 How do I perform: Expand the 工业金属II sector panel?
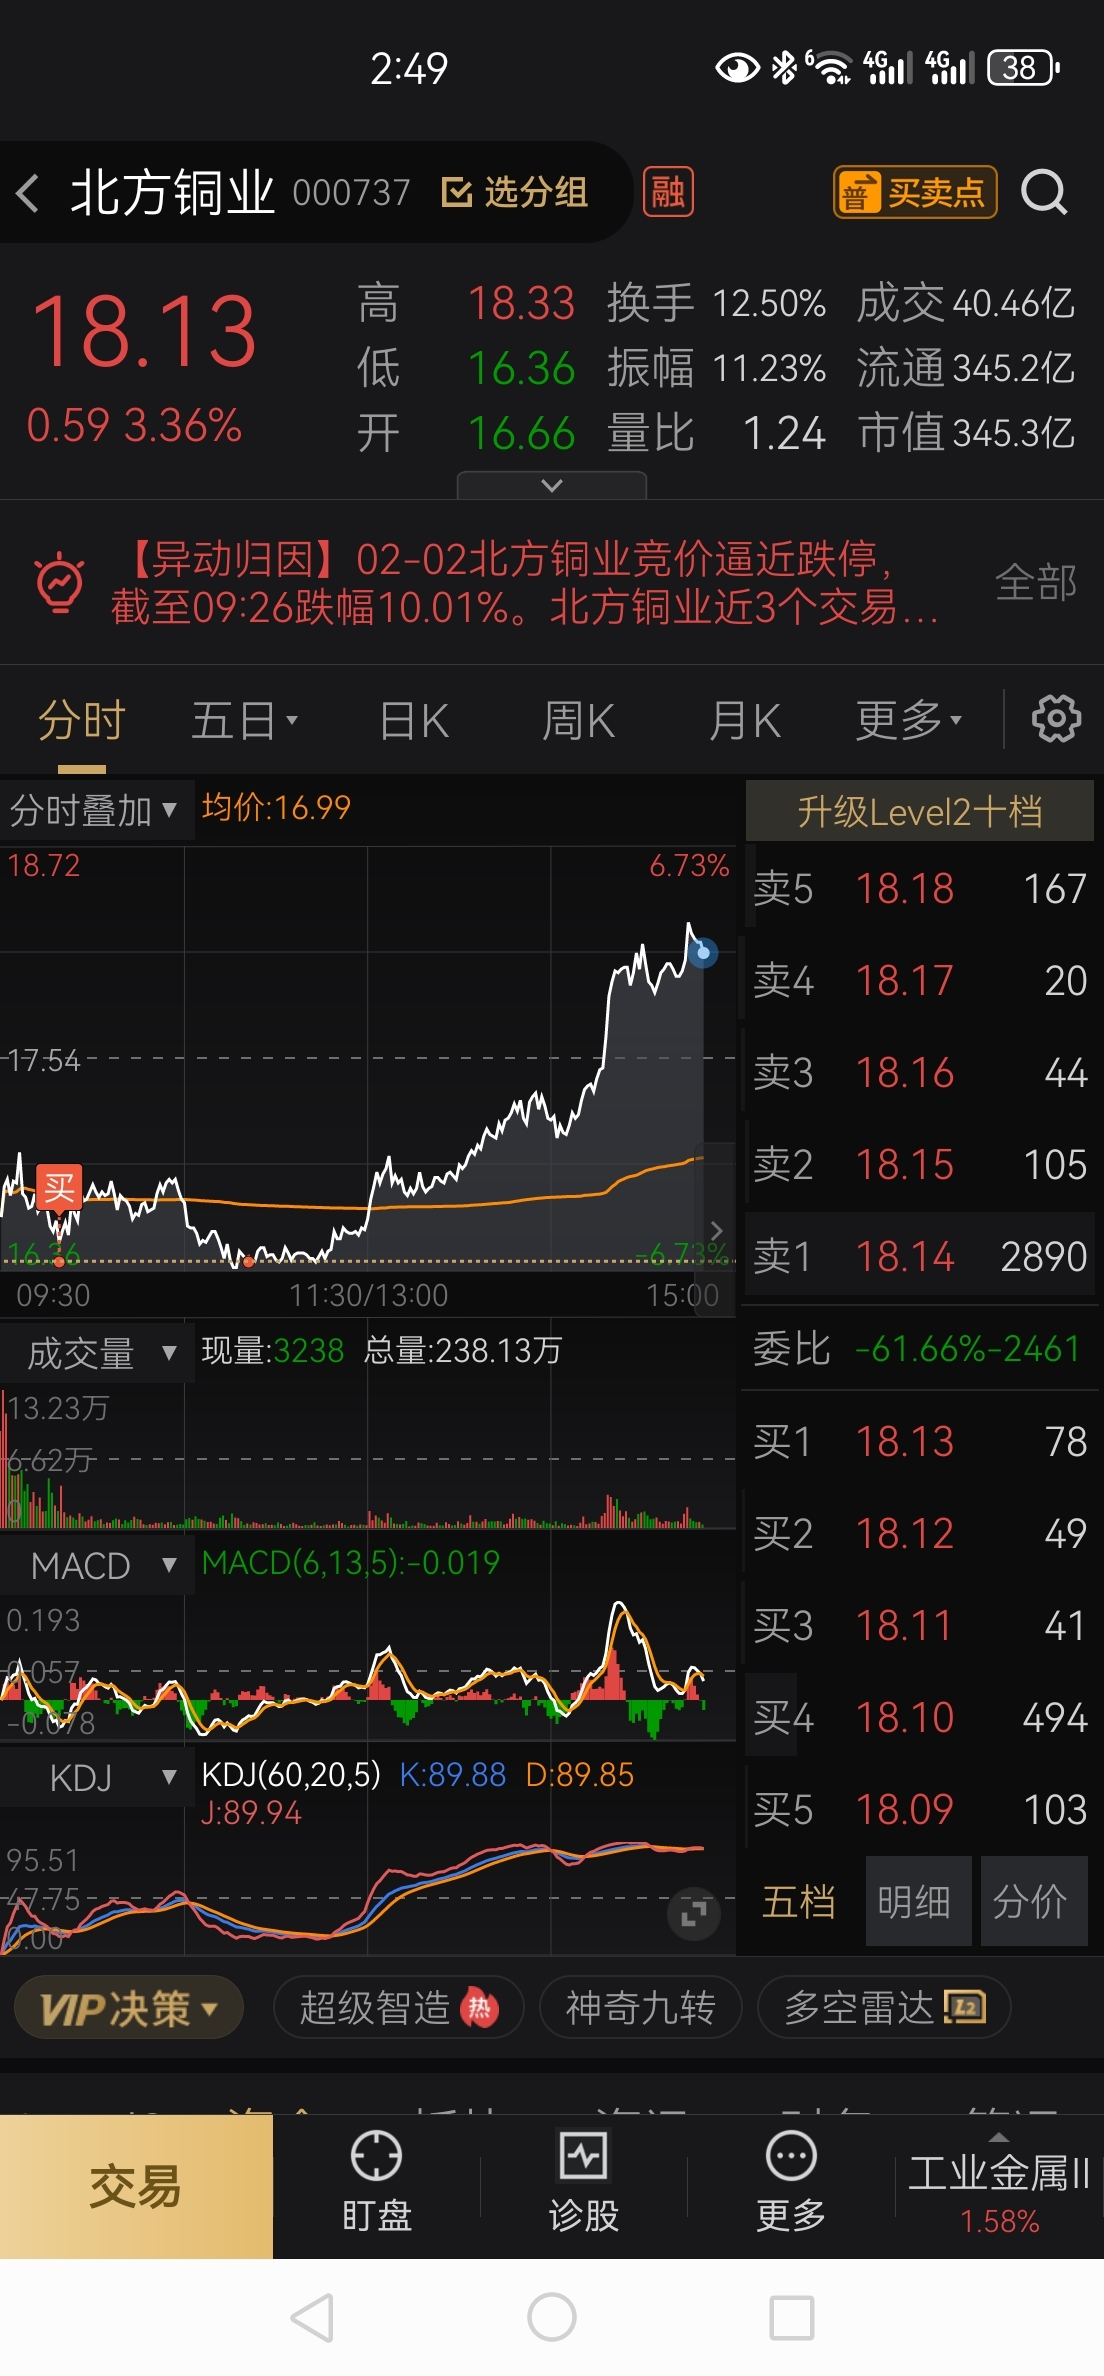point(999,2187)
